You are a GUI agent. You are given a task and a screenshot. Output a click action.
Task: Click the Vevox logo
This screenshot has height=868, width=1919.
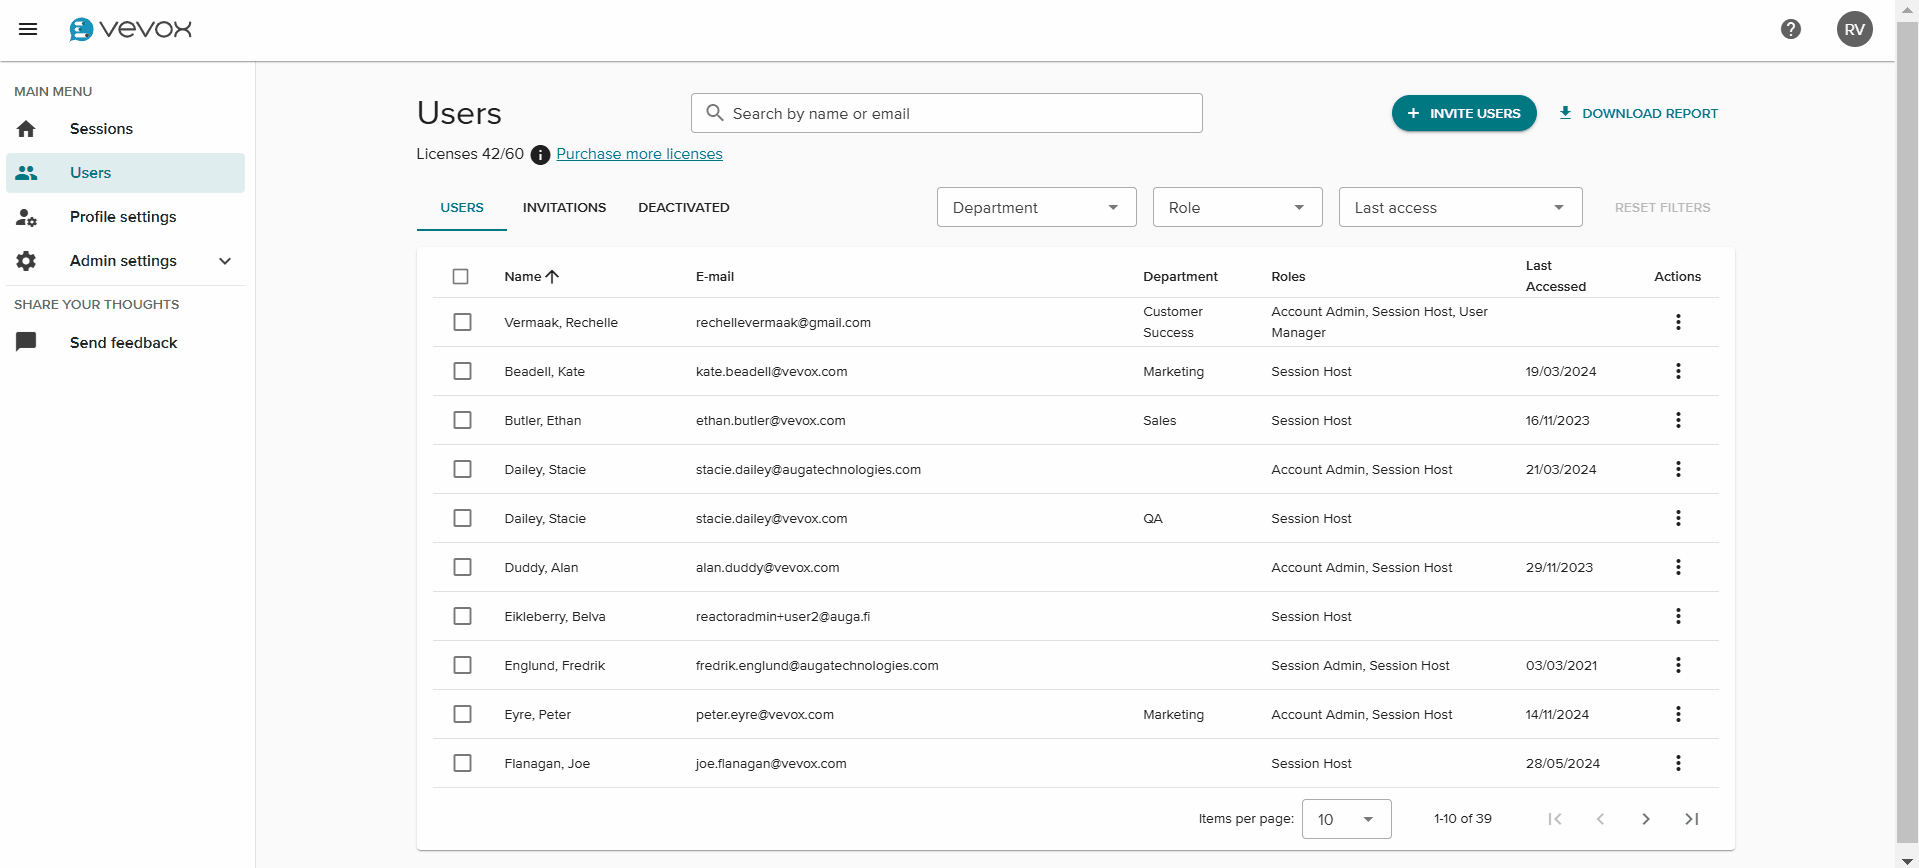pyautogui.click(x=130, y=29)
